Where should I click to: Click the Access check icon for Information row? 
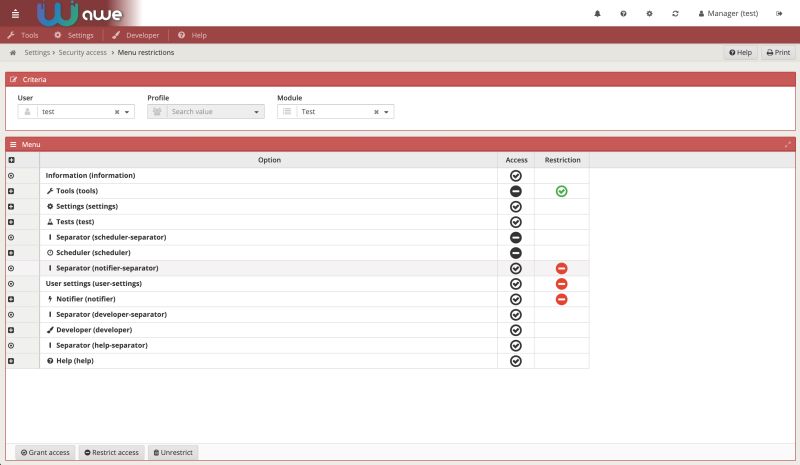pyautogui.click(x=516, y=176)
